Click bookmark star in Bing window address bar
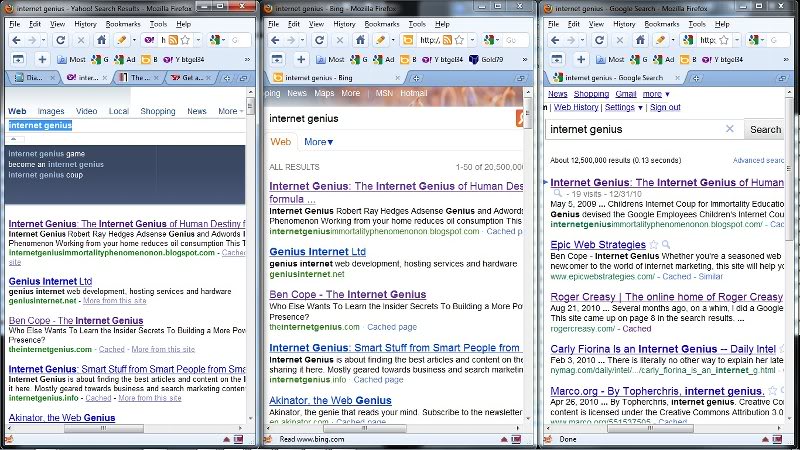 (x=459, y=40)
